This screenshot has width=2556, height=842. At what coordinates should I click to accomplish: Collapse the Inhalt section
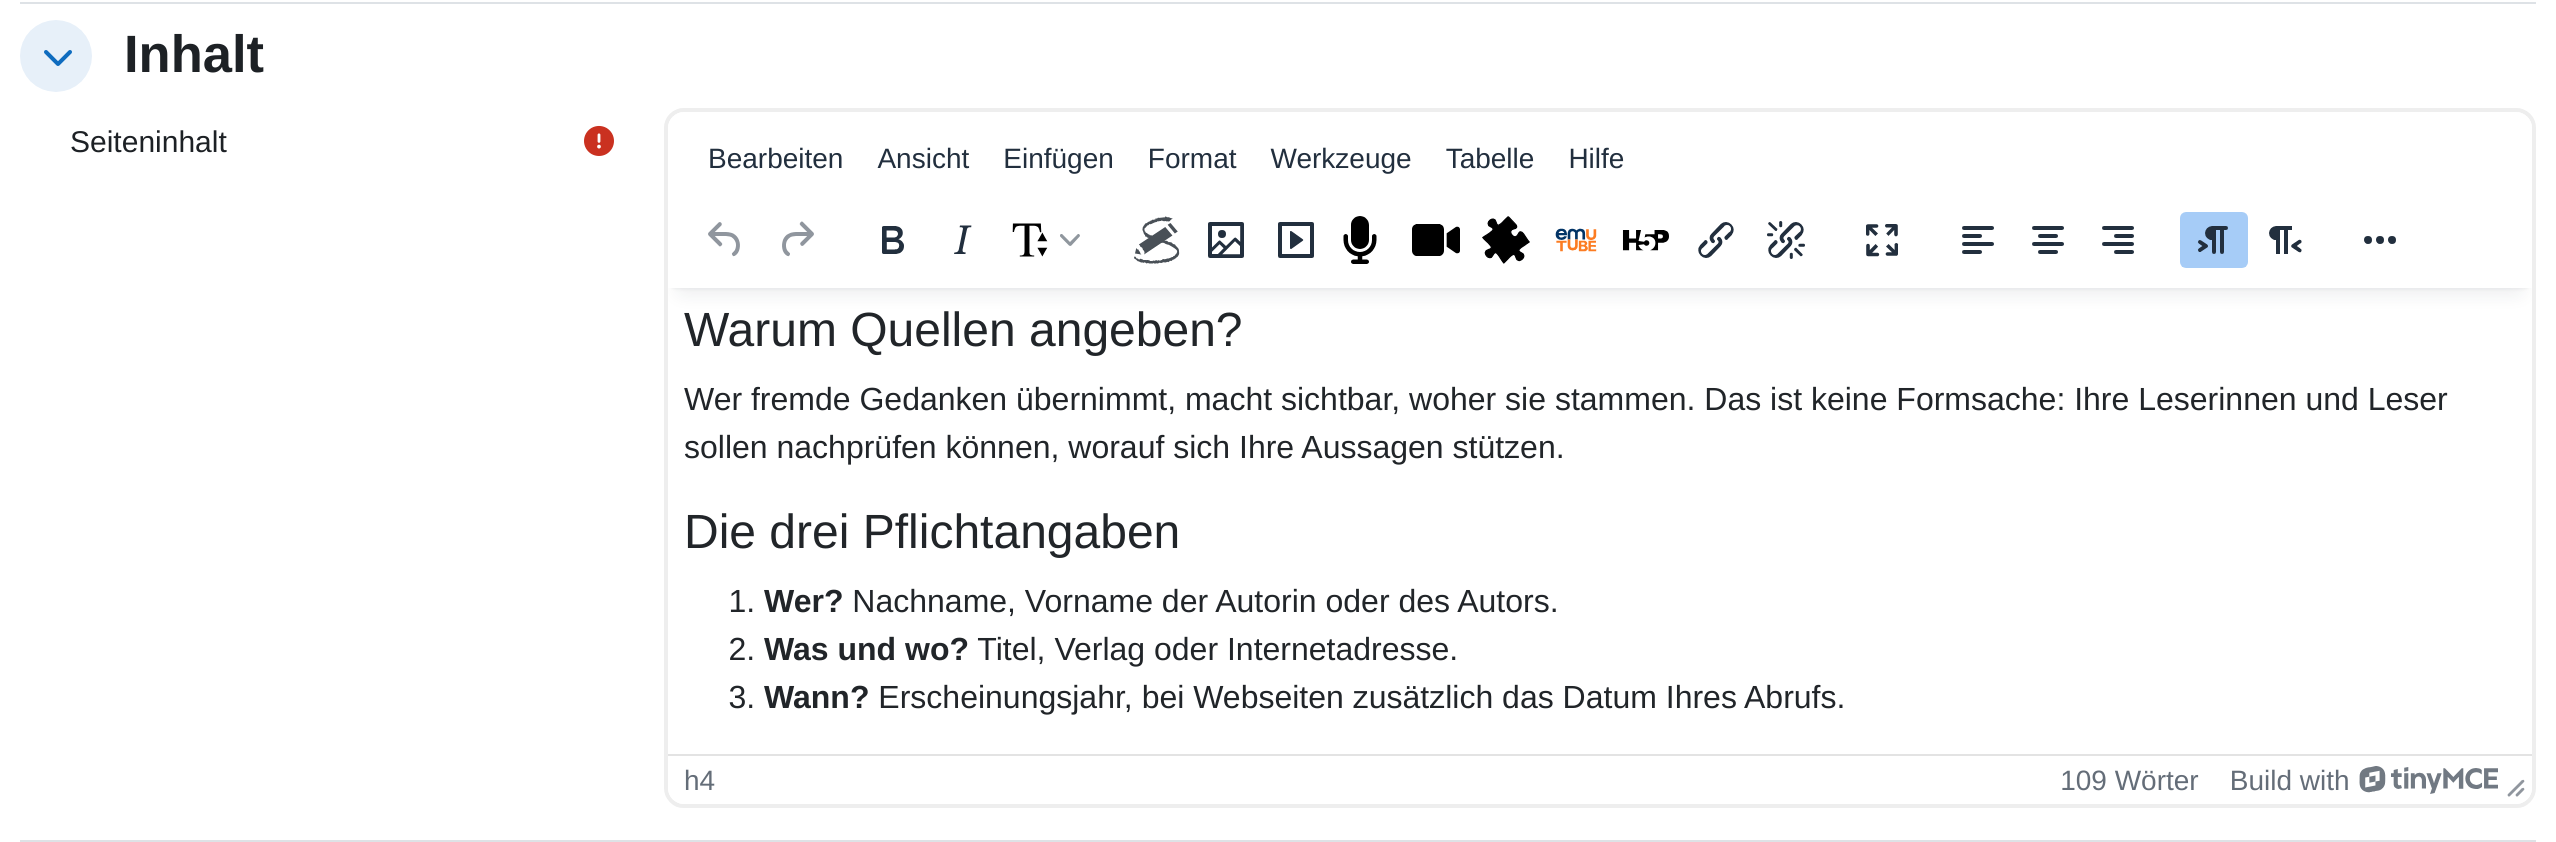pos(56,56)
